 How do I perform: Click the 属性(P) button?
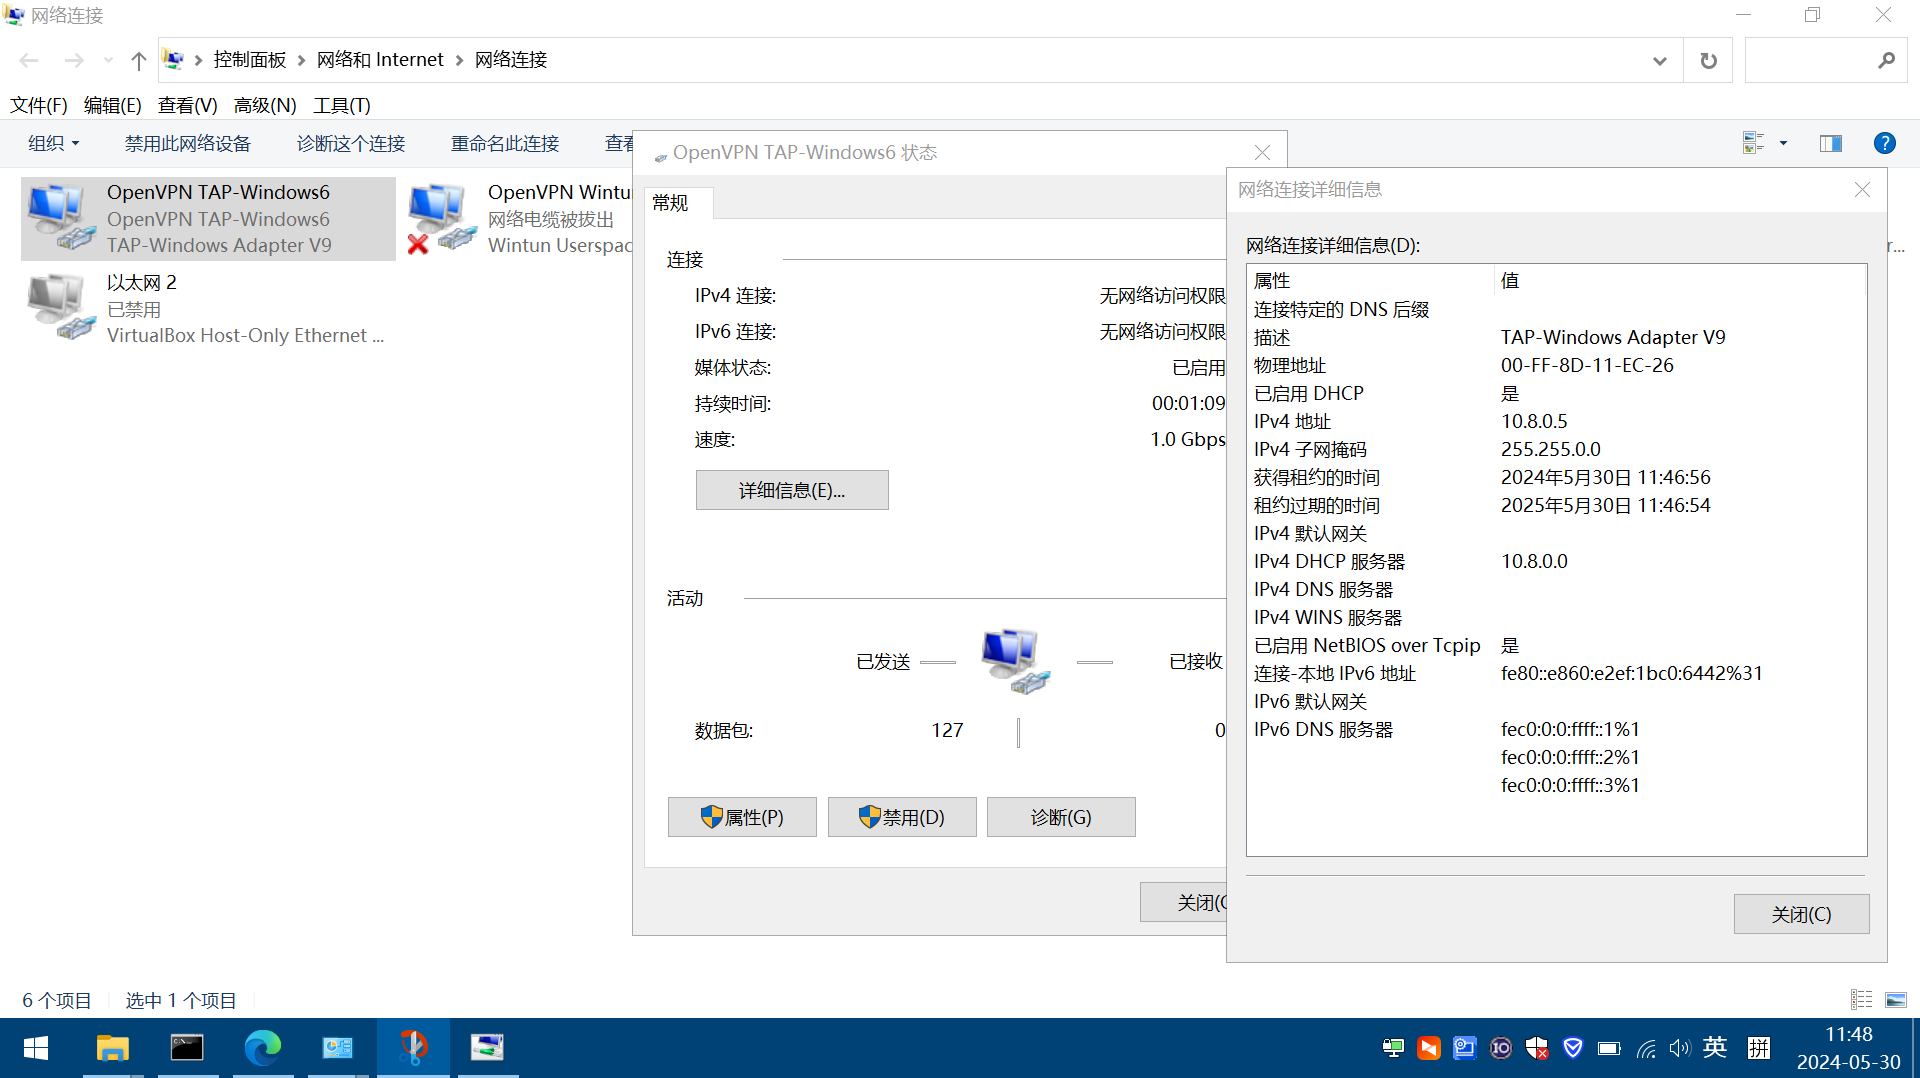(741, 817)
